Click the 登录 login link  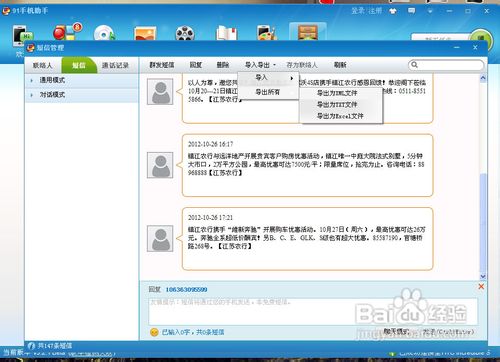pos(358,11)
